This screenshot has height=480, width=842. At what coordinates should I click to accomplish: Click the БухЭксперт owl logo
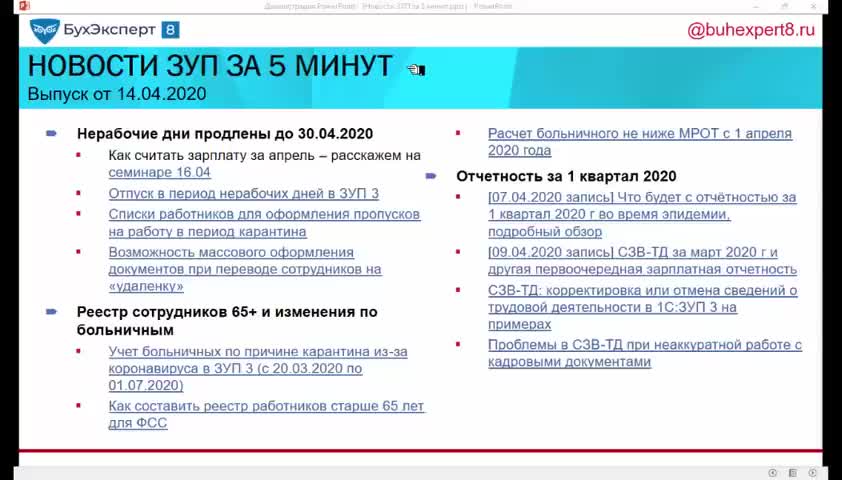[x=45, y=31]
